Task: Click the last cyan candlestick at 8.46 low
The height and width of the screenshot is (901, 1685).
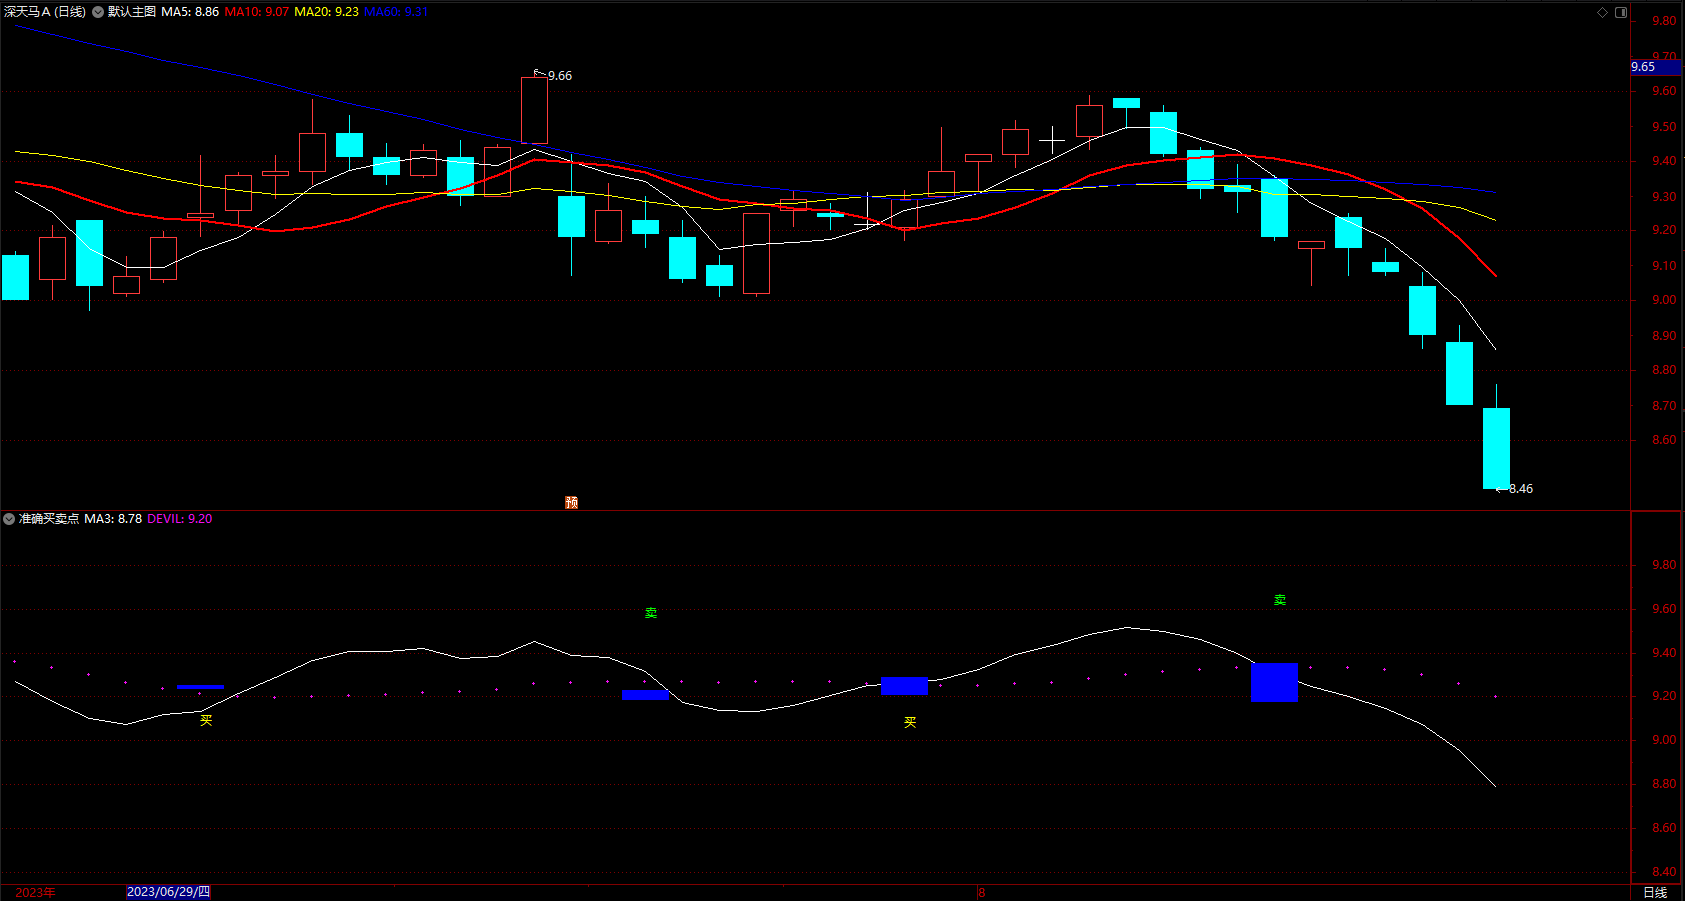Action: 1496,448
